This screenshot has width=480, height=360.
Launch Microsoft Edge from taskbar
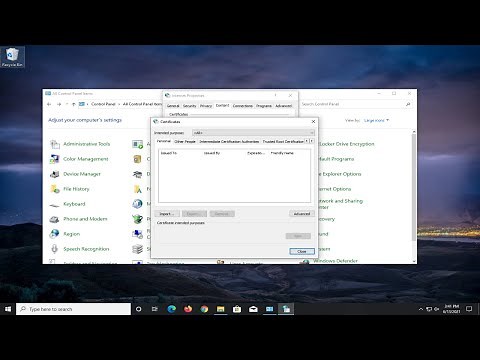172,309
